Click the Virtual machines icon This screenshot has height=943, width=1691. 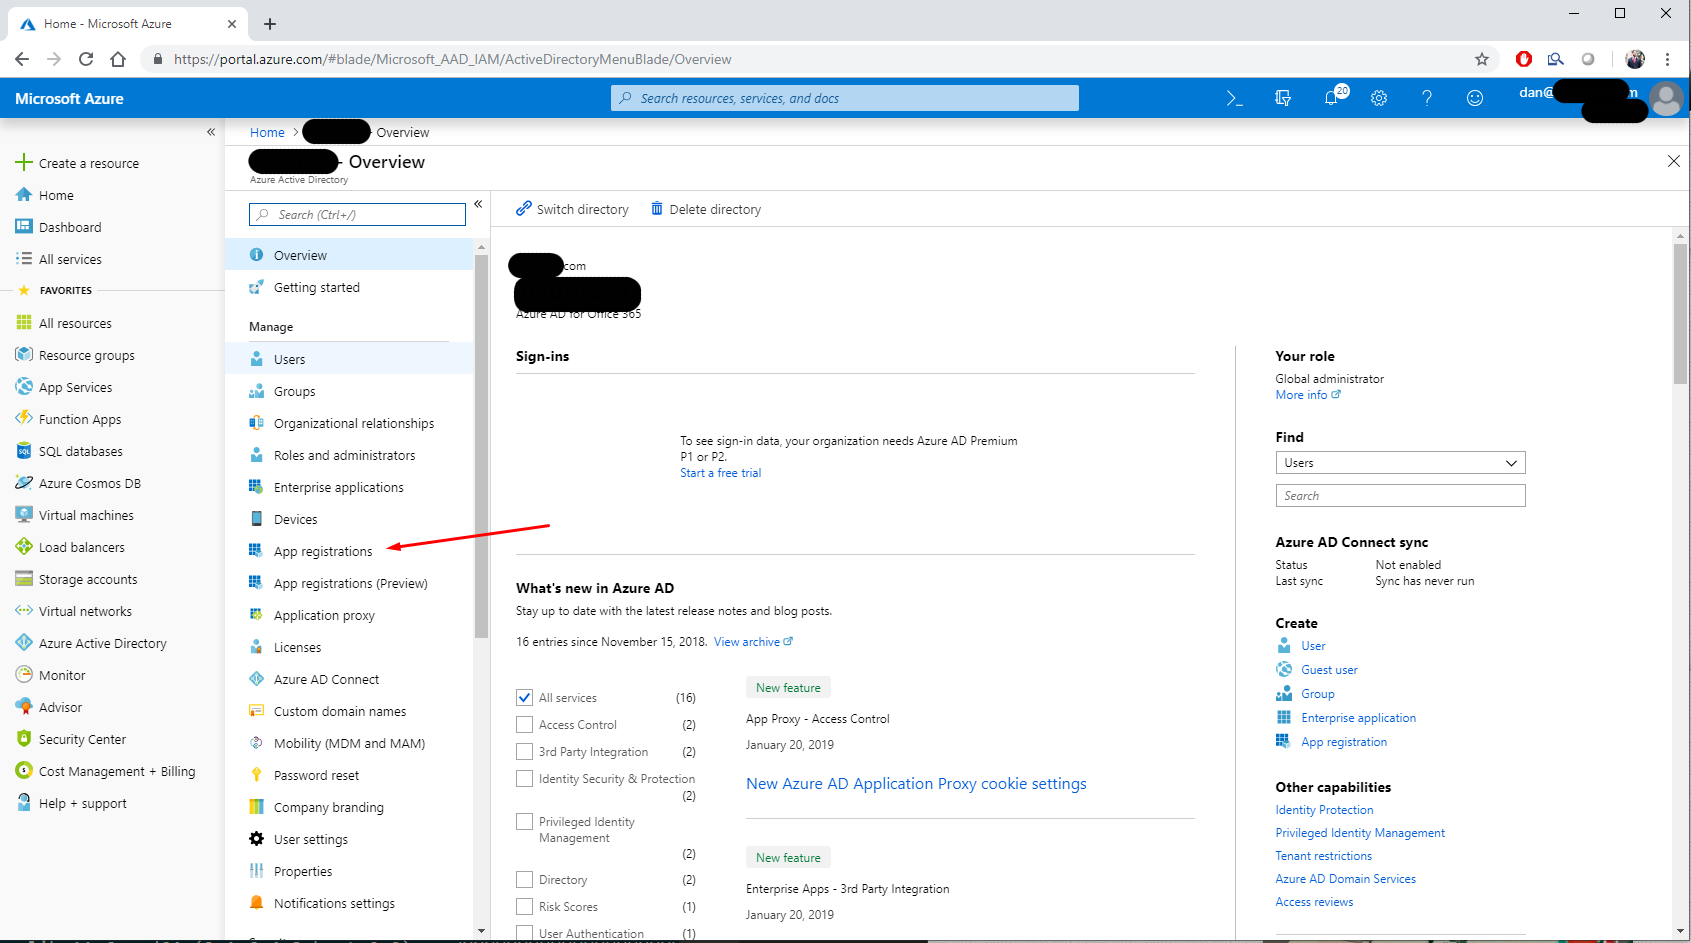(x=24, y=515)
